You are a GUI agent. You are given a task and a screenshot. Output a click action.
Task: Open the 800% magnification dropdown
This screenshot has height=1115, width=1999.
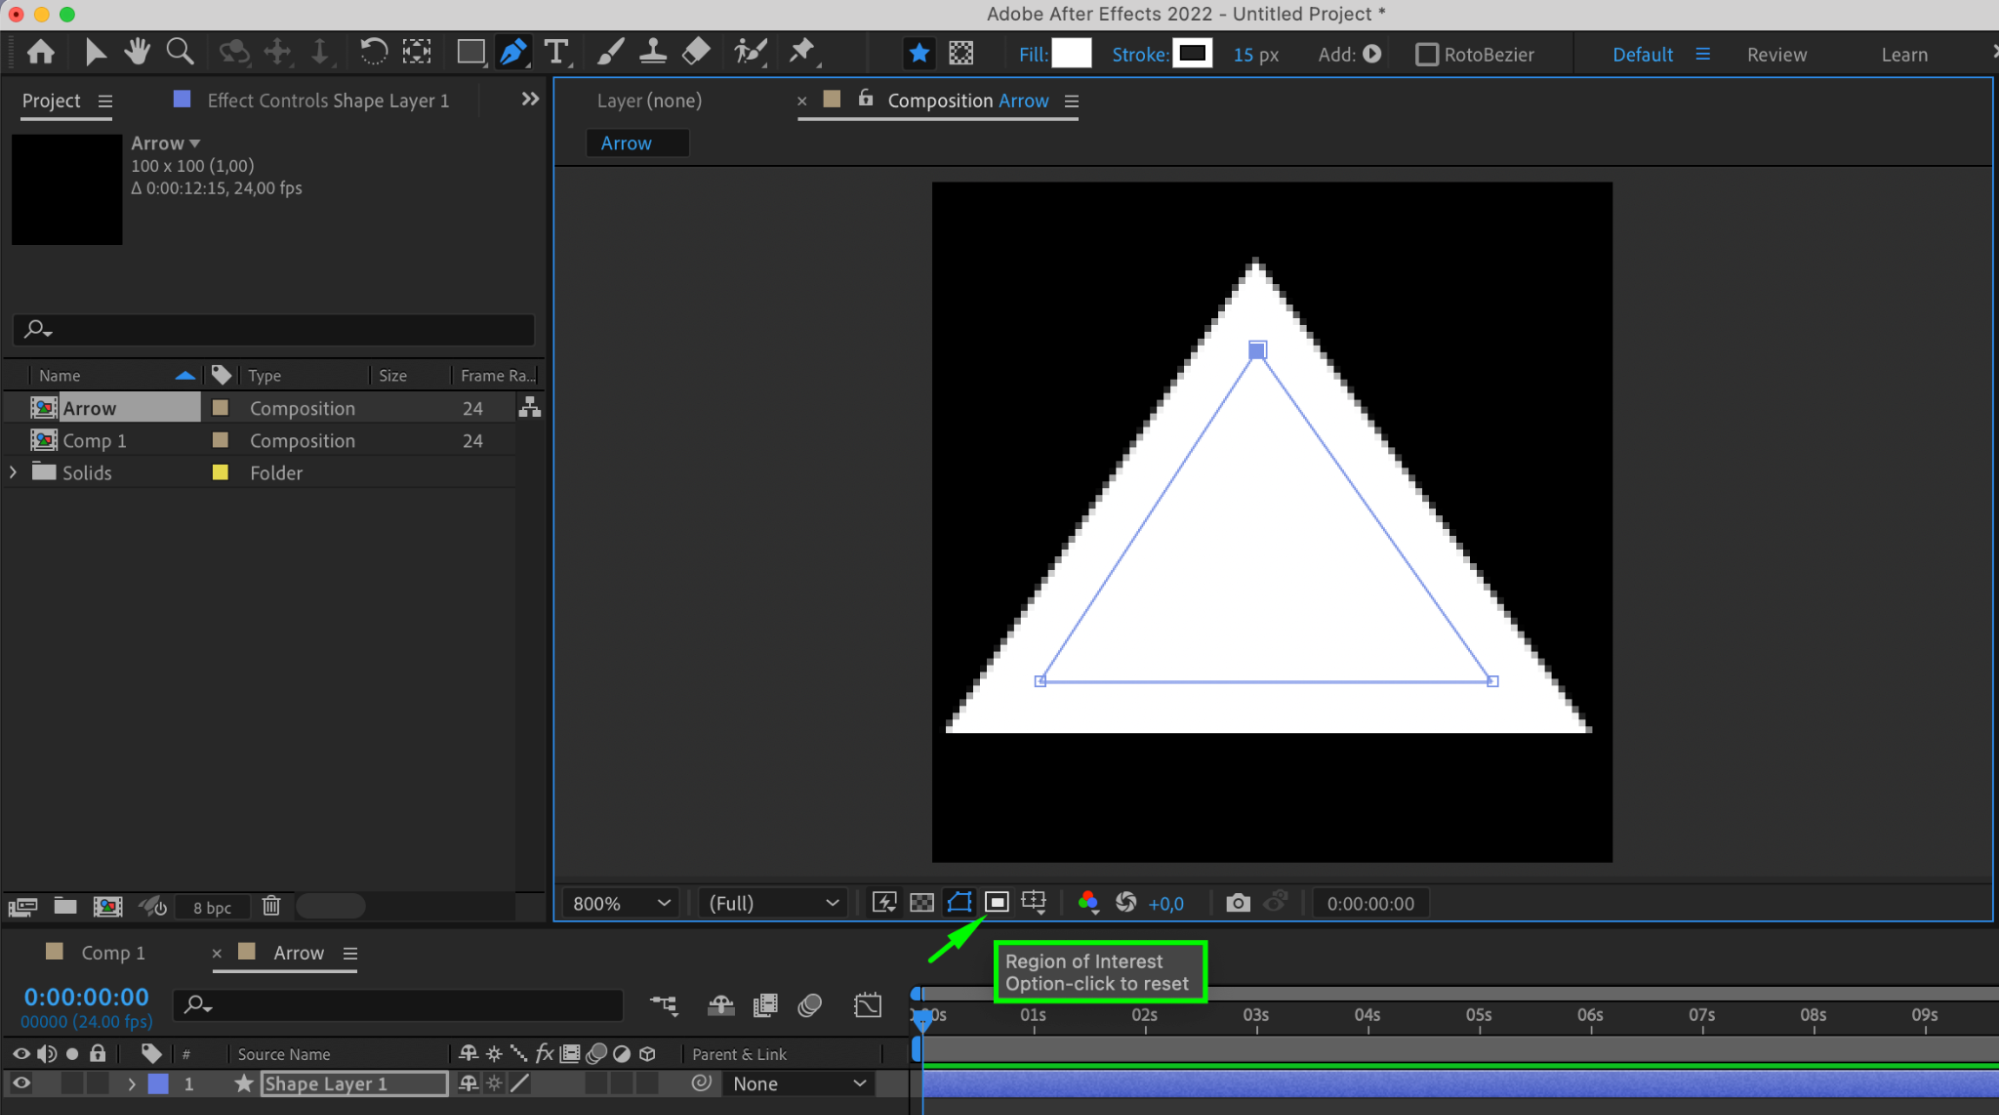[620, 903]
